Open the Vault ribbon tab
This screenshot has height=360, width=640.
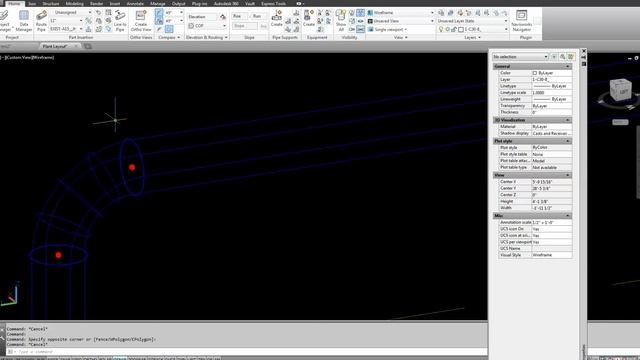pyautogui.click(x=250, y=3)
